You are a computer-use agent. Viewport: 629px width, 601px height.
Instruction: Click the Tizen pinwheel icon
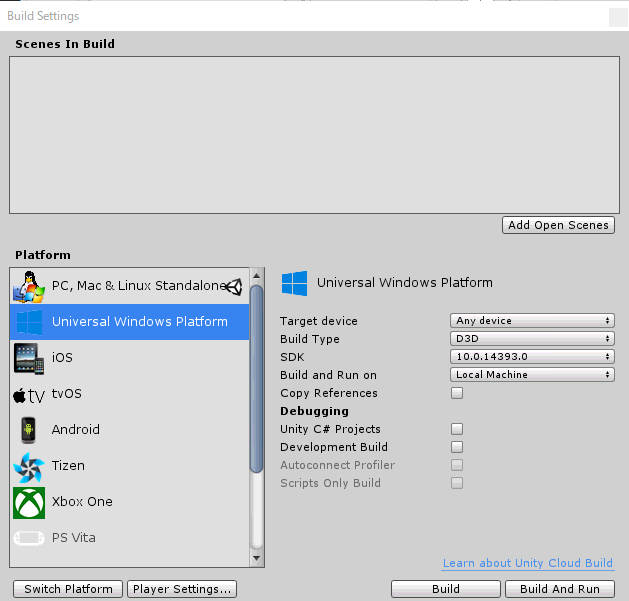pyautogui.click(x=29, y=467)
